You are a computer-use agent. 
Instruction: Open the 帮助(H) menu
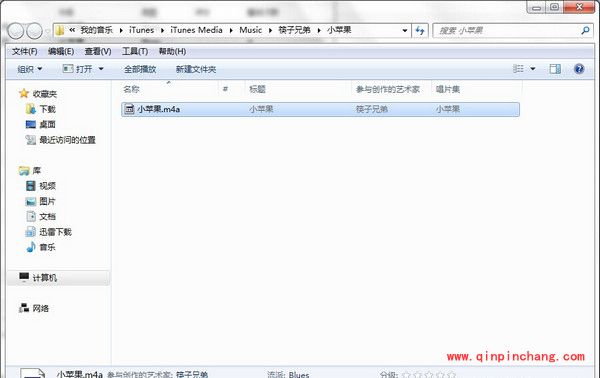tap(172, 51)
